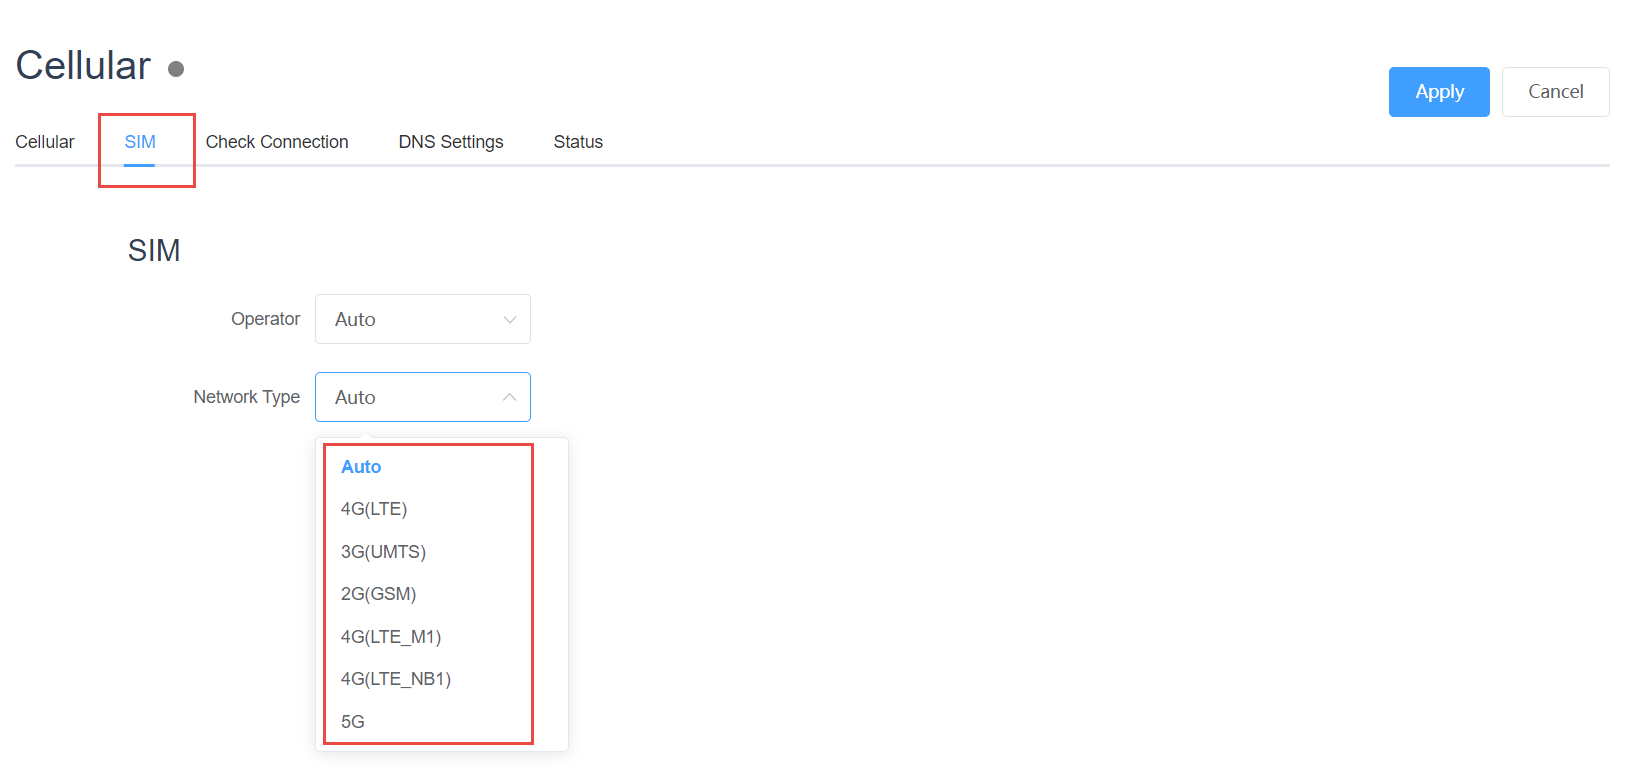Open the Operator dropdown showing Auto
The height and width of the screenshot is (769, 1638).
pos(421,320)
